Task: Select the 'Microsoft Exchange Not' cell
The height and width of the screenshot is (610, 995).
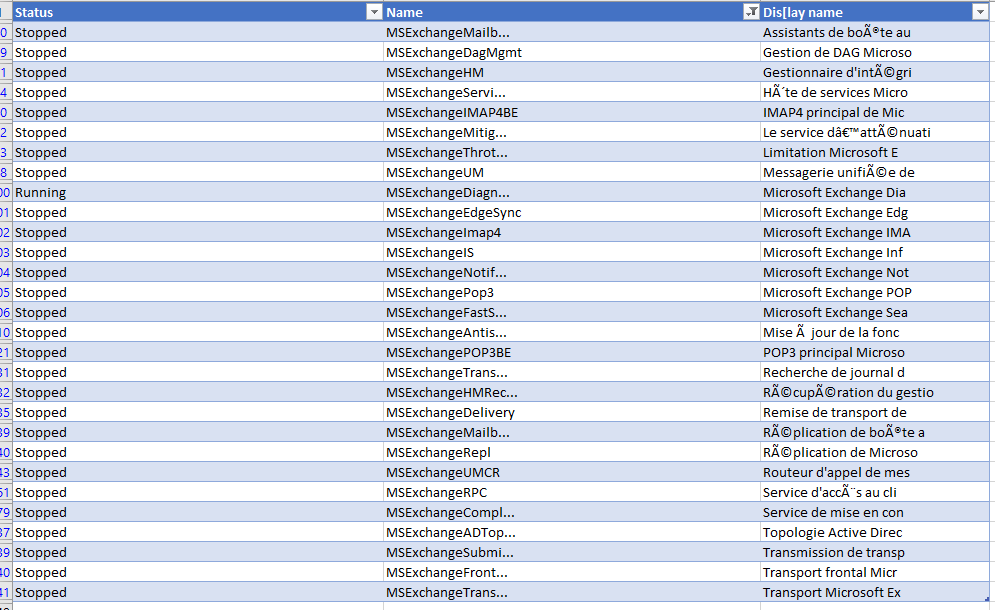Action: pyautogui.click(x=874, y=272)
